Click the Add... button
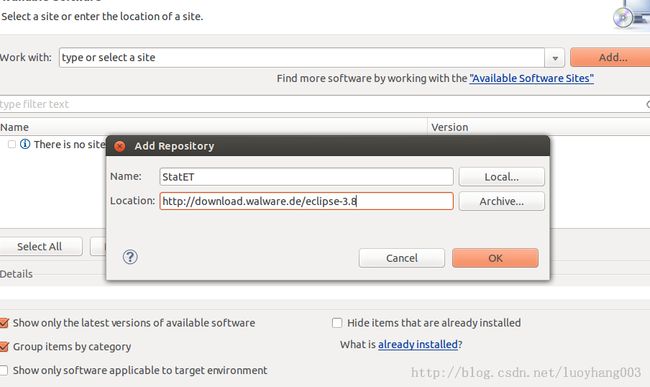Image resolution: width=650 pixels, height=387 pixels. 612,57
